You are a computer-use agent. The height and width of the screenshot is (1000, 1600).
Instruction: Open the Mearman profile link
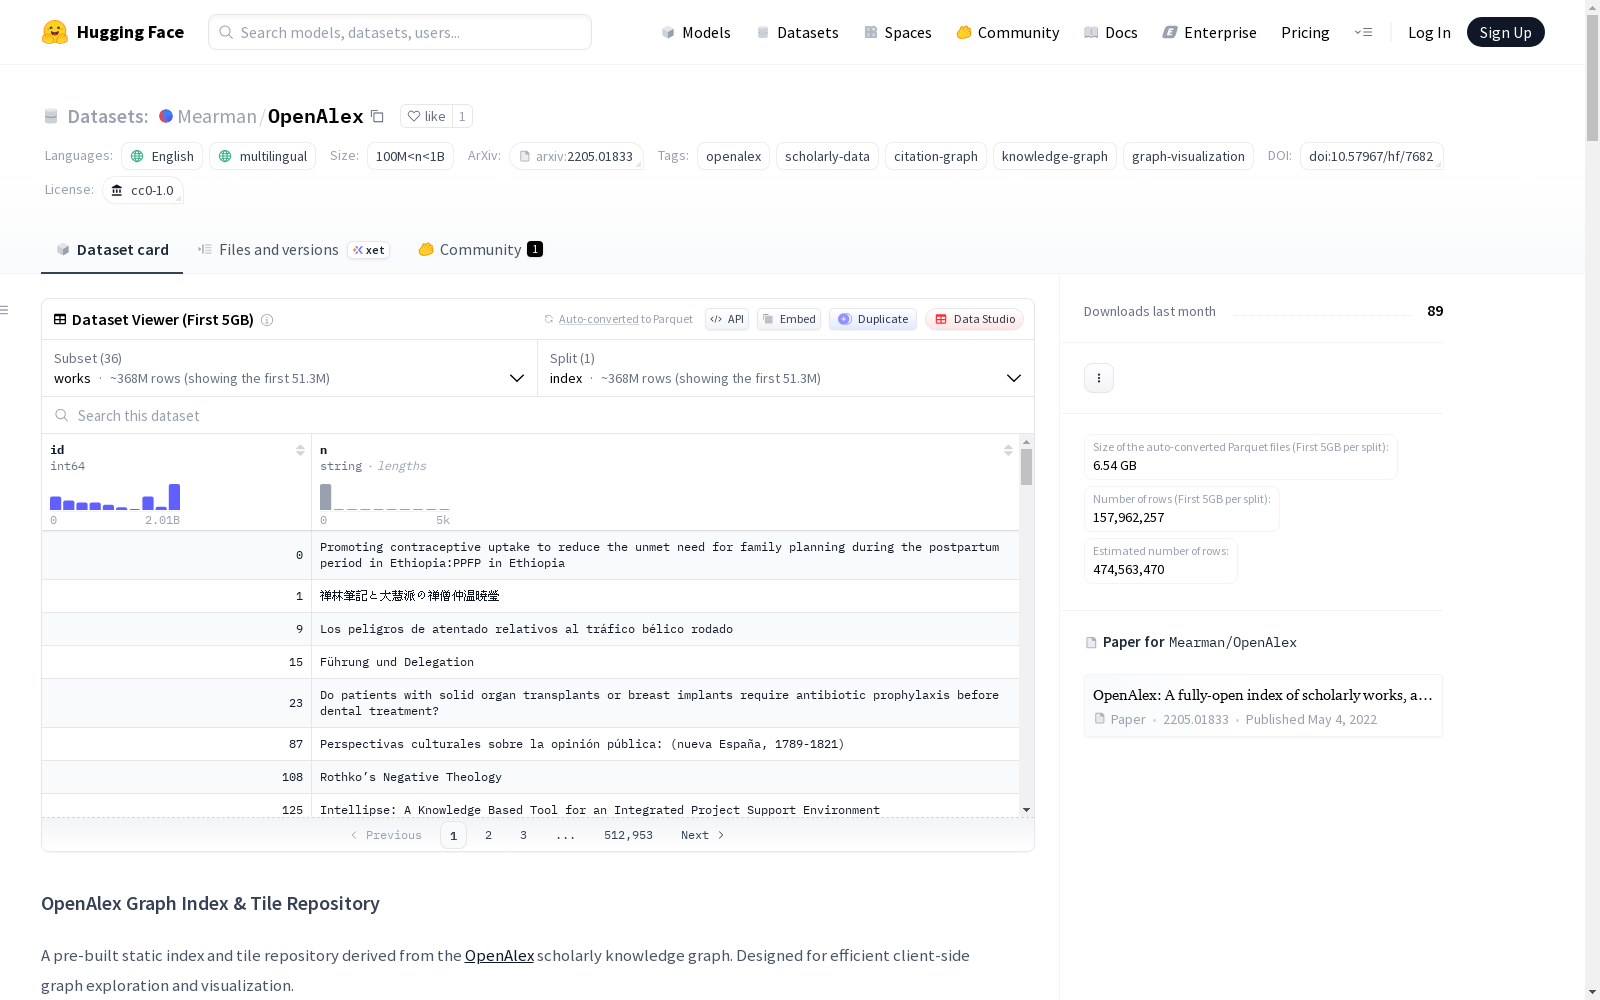pyautogui.click(x=217, y=116)
